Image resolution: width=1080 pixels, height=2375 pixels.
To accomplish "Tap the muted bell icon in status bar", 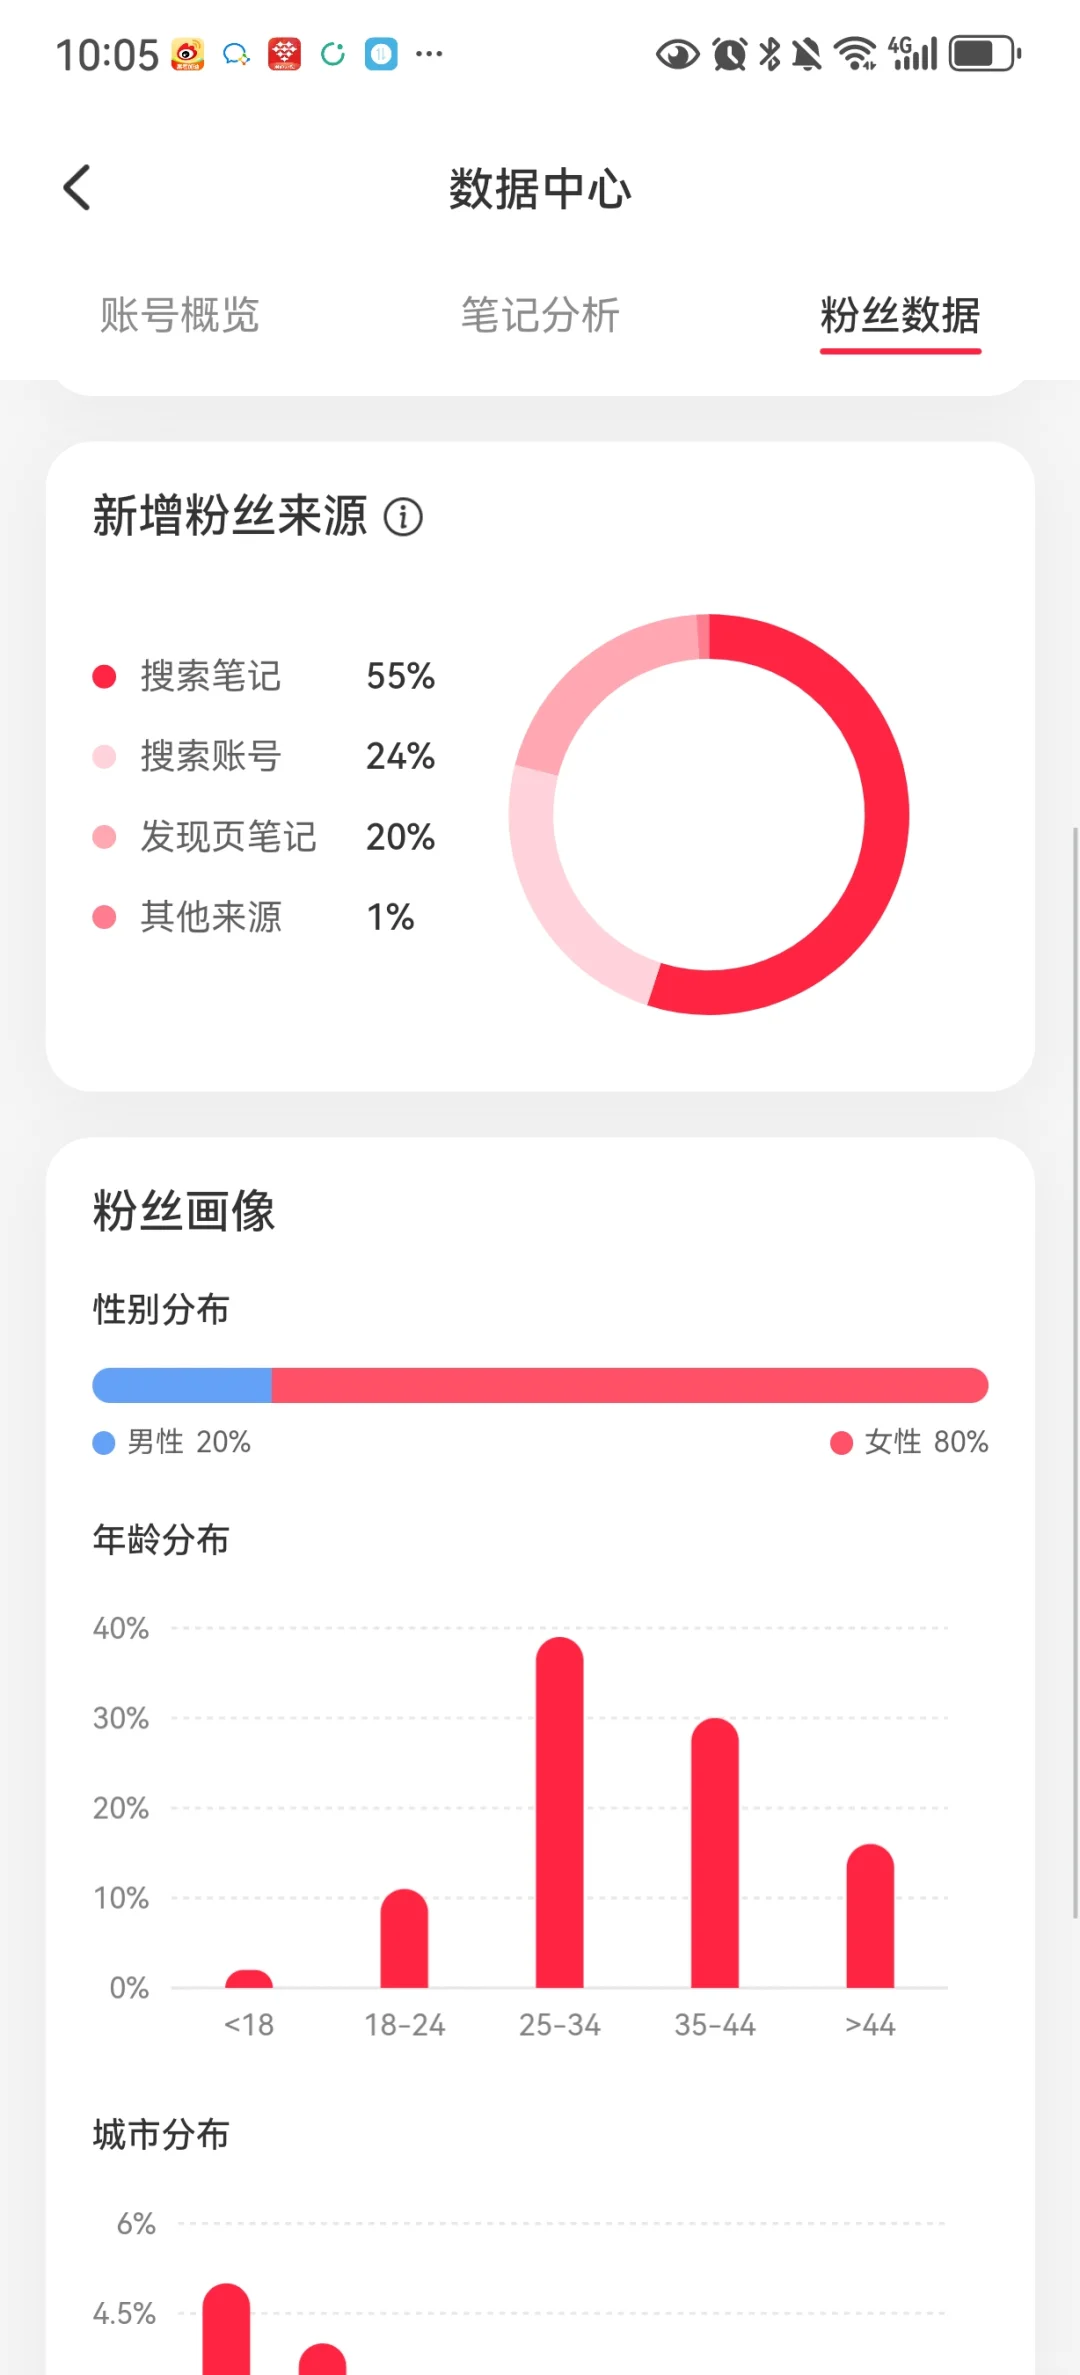I will 807,54.
